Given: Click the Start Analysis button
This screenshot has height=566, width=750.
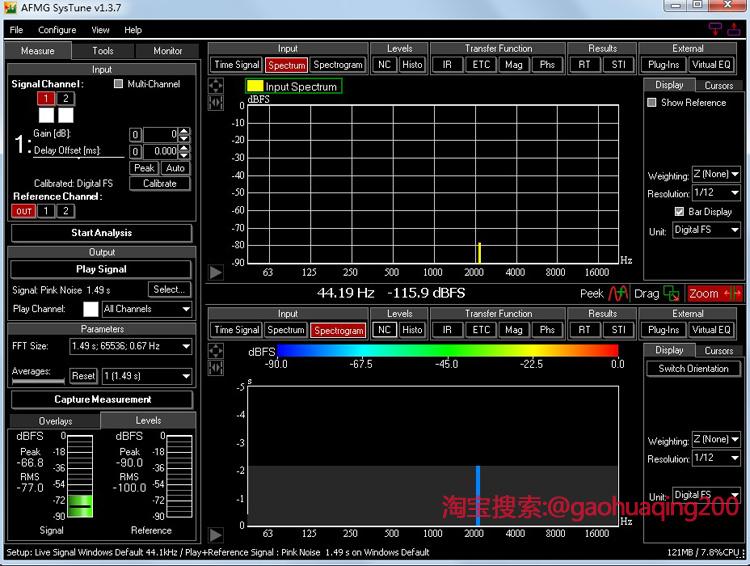Looking at the screenshot, I should [x=101, y=233].
